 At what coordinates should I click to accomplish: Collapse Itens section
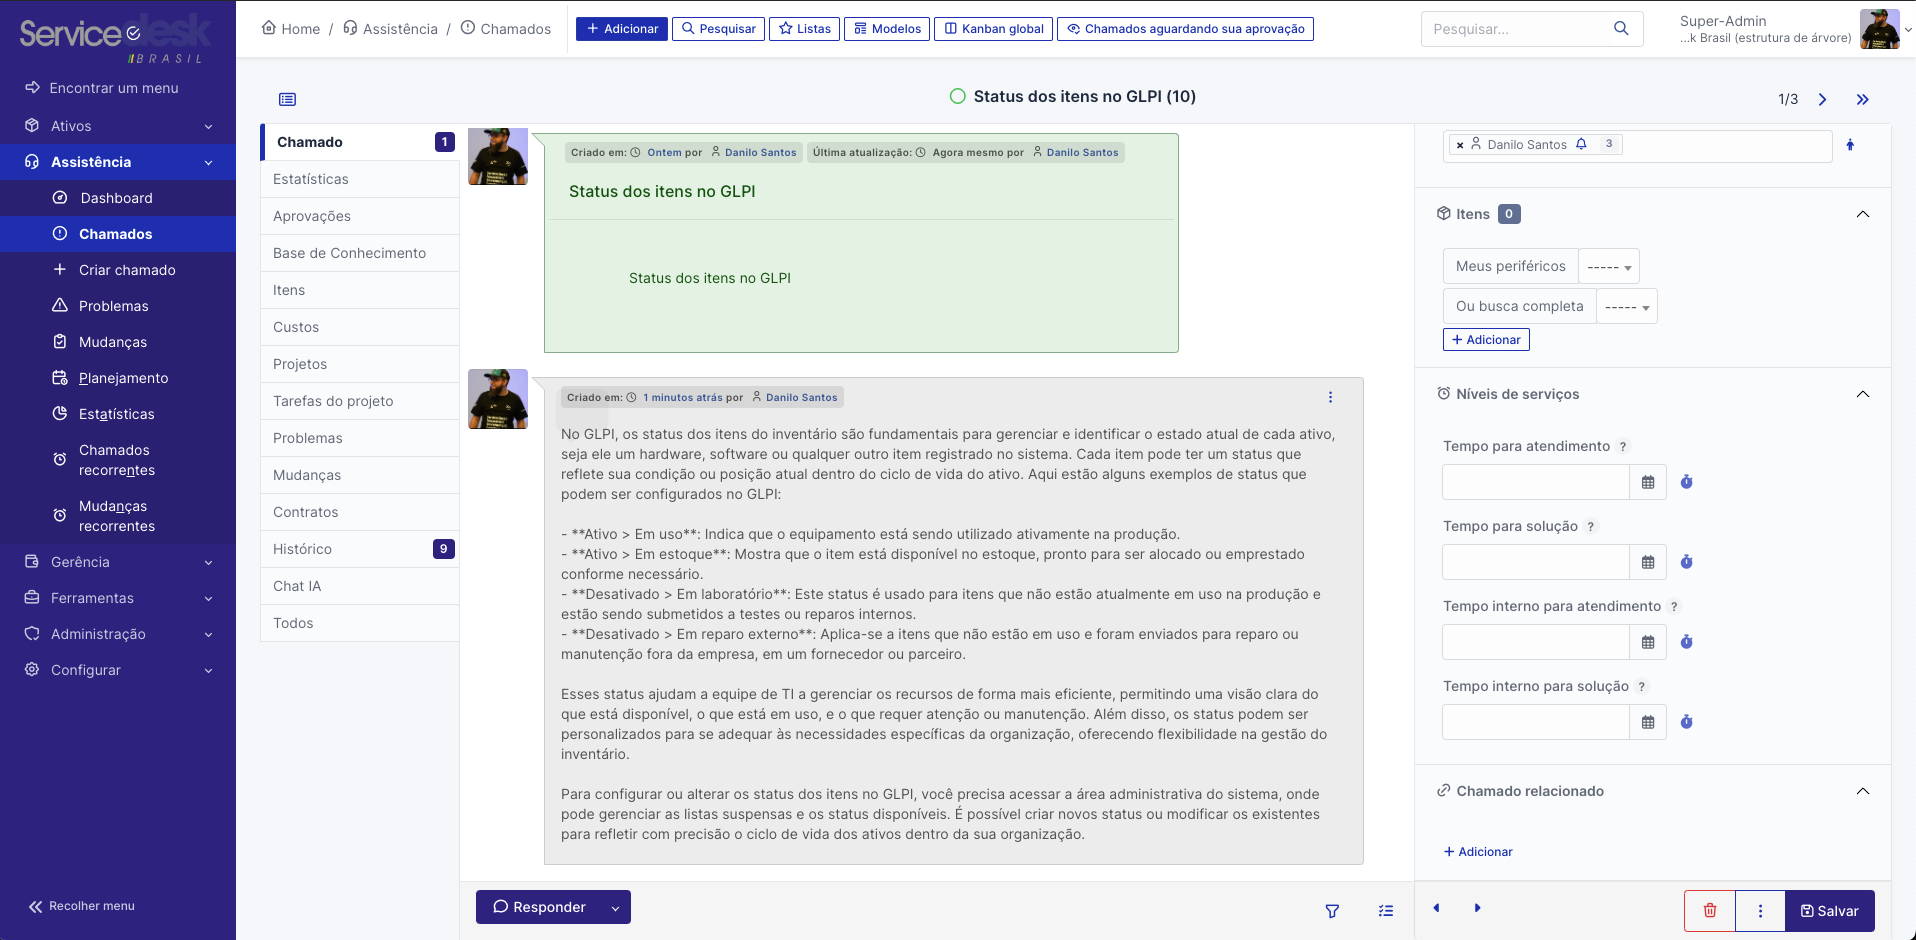(x=1862, y=214)
